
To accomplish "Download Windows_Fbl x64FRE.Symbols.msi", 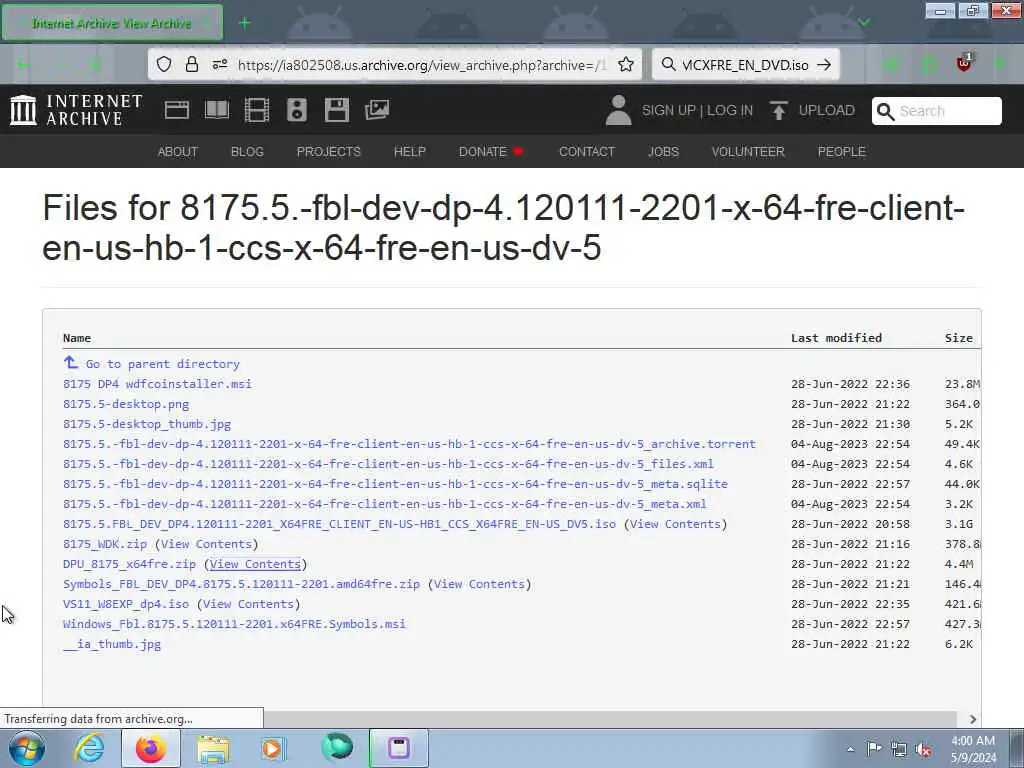I will click(234, 624).
